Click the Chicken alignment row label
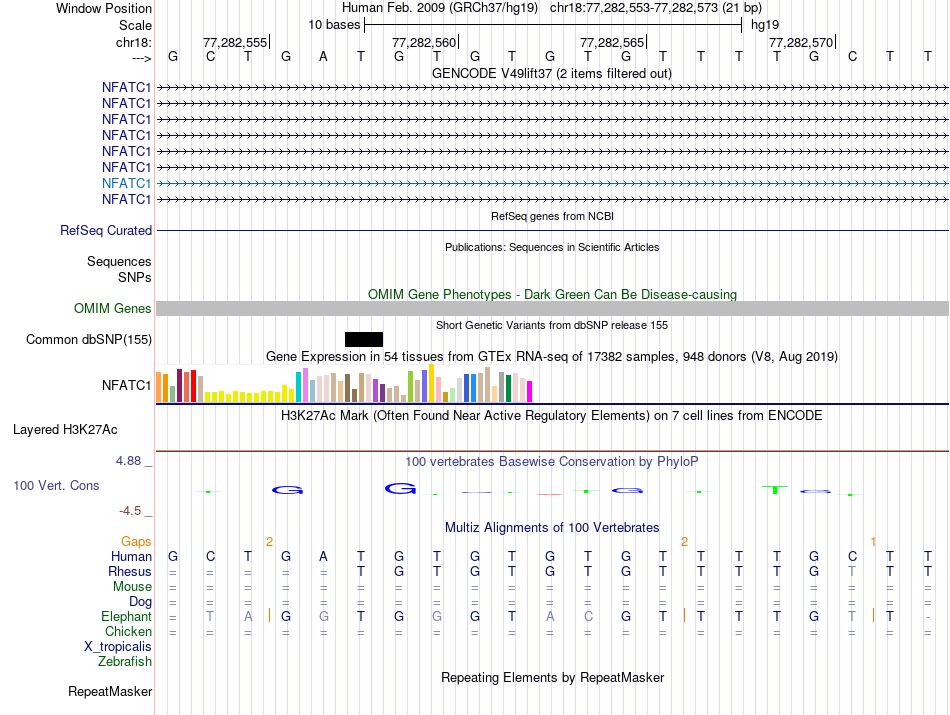 (128, 631)
